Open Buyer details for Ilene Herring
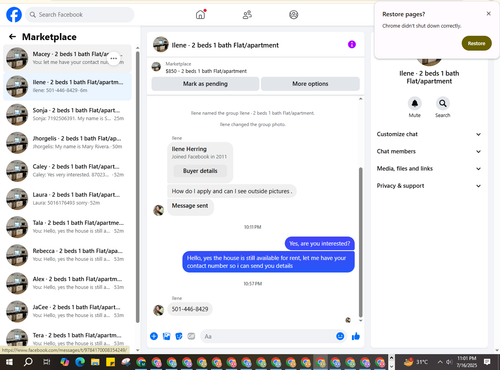Image resolution: width=500 pixels, height=370 pixels. coord(200,171)
